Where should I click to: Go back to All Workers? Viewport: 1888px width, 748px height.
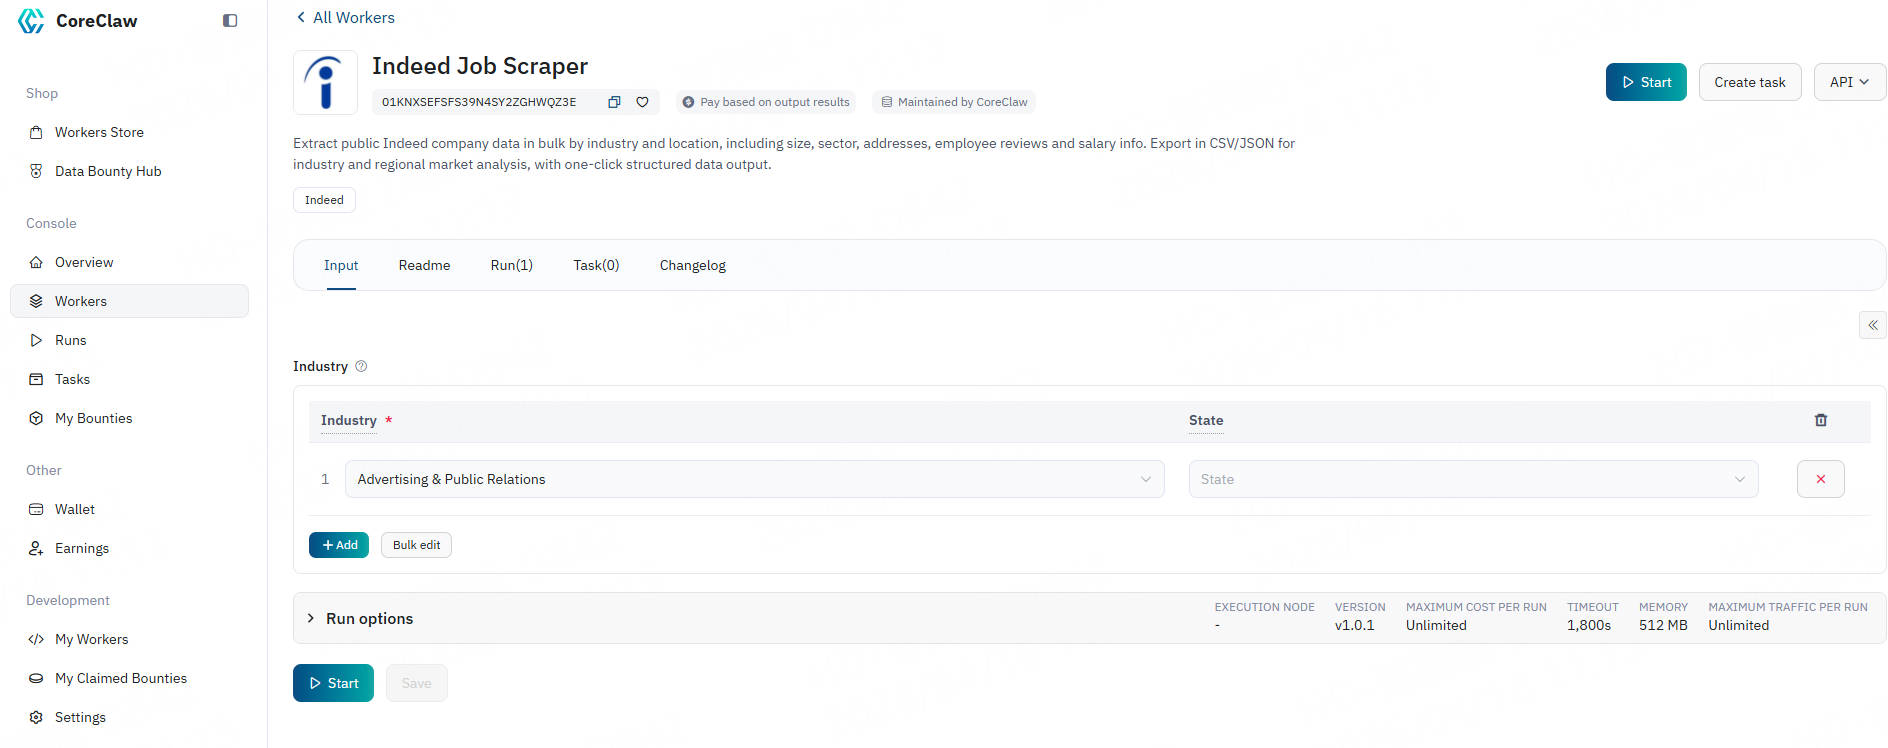(x=345, y=17)
